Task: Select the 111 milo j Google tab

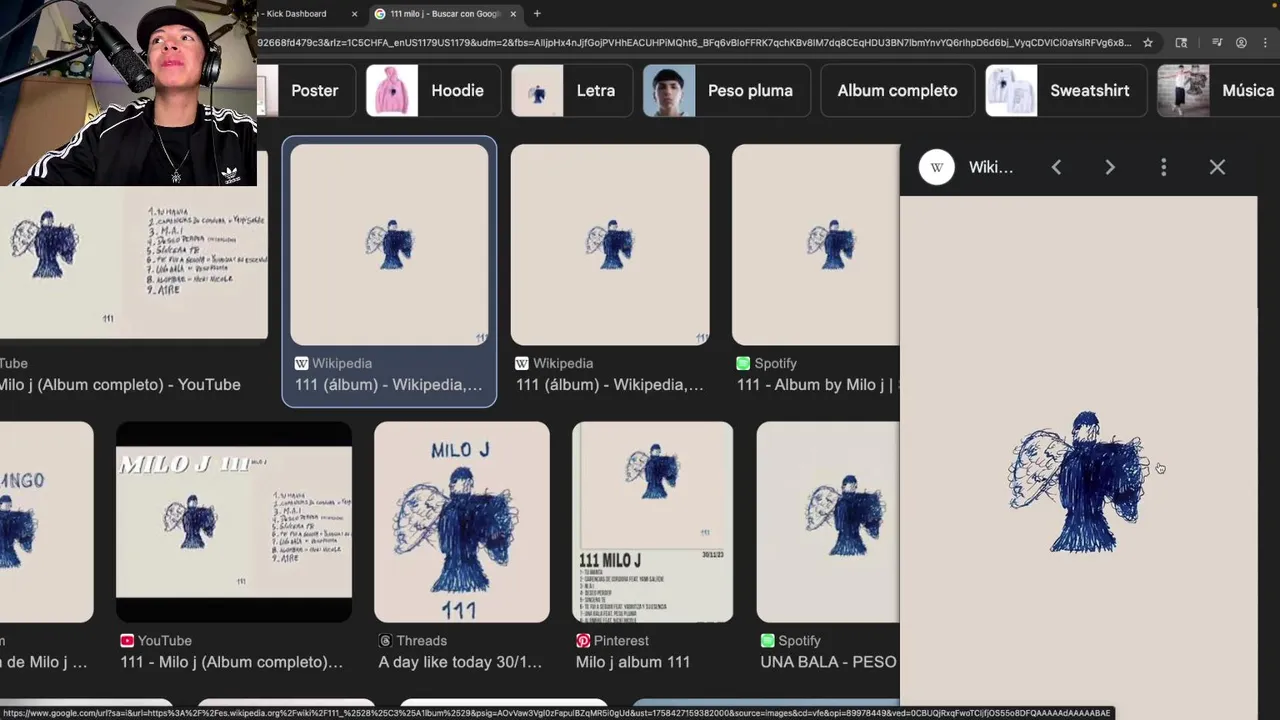Action: [x=445, y=14]
